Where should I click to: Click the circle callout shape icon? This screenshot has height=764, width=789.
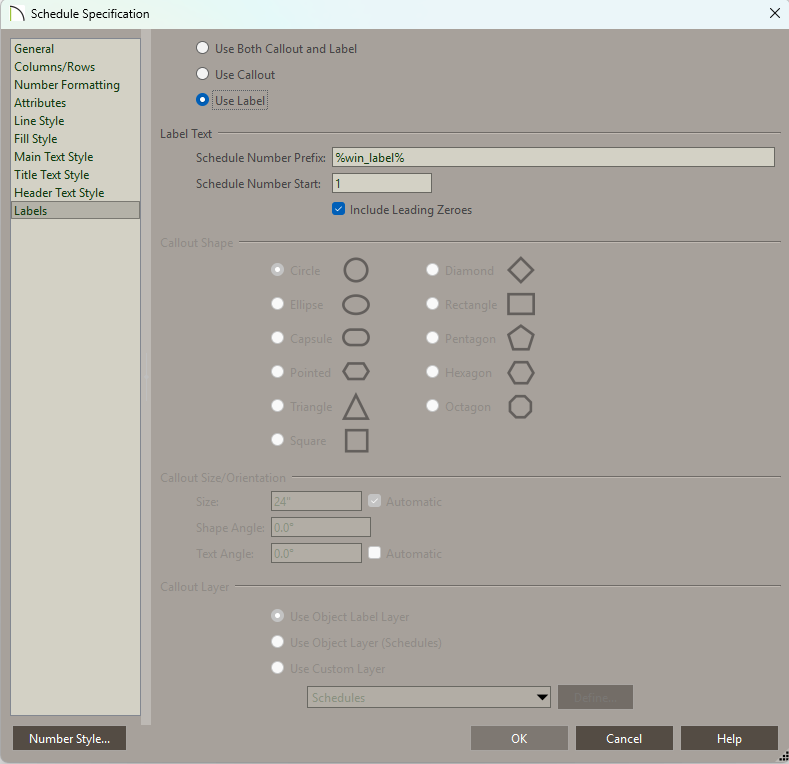coord(356,270)
